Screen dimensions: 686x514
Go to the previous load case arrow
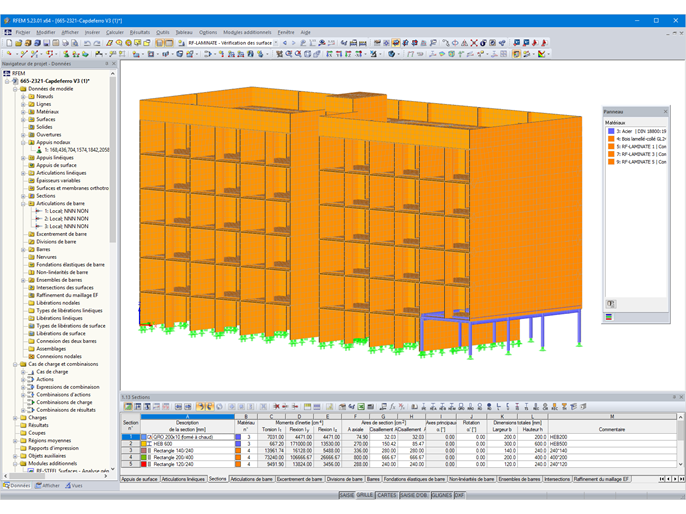pyautogui.click(x=285, y=43)
